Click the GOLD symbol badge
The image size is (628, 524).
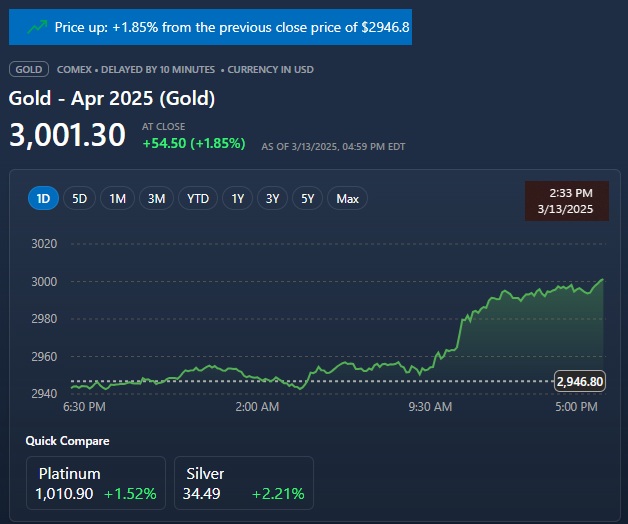[x=28, y=69]
